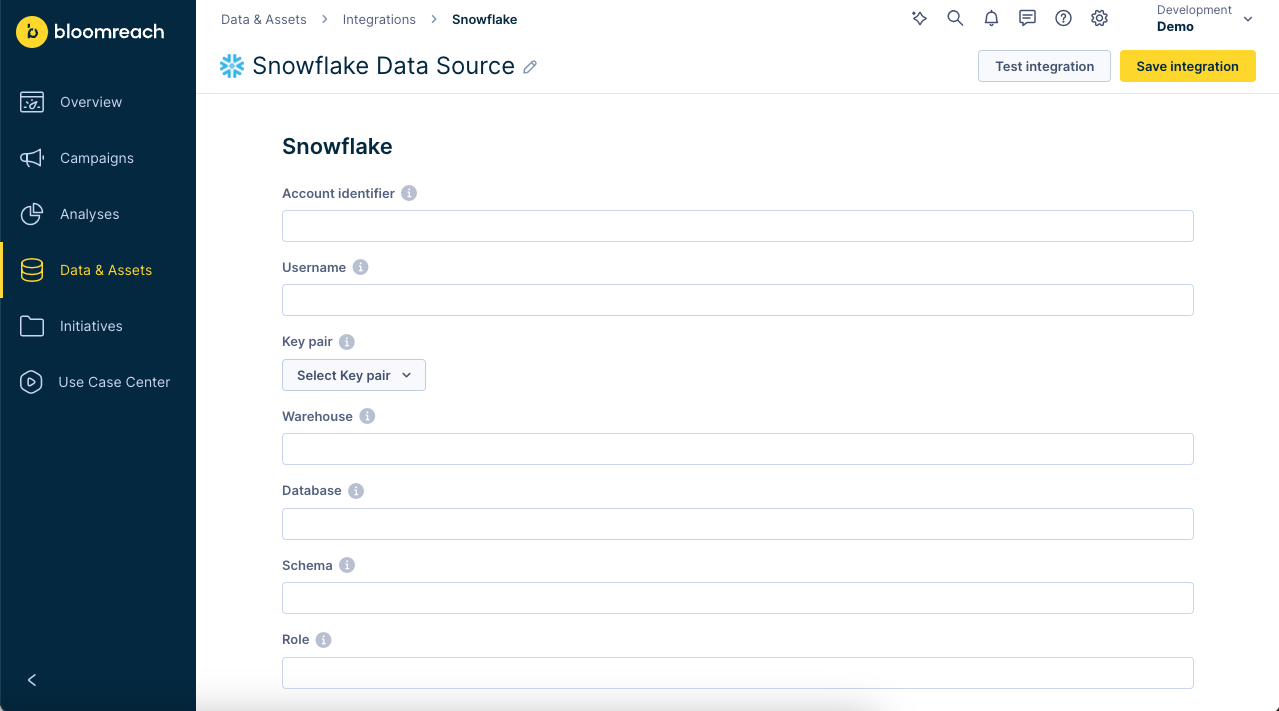
Task: Open chat message icon in header
Action: coord(1027,18)
